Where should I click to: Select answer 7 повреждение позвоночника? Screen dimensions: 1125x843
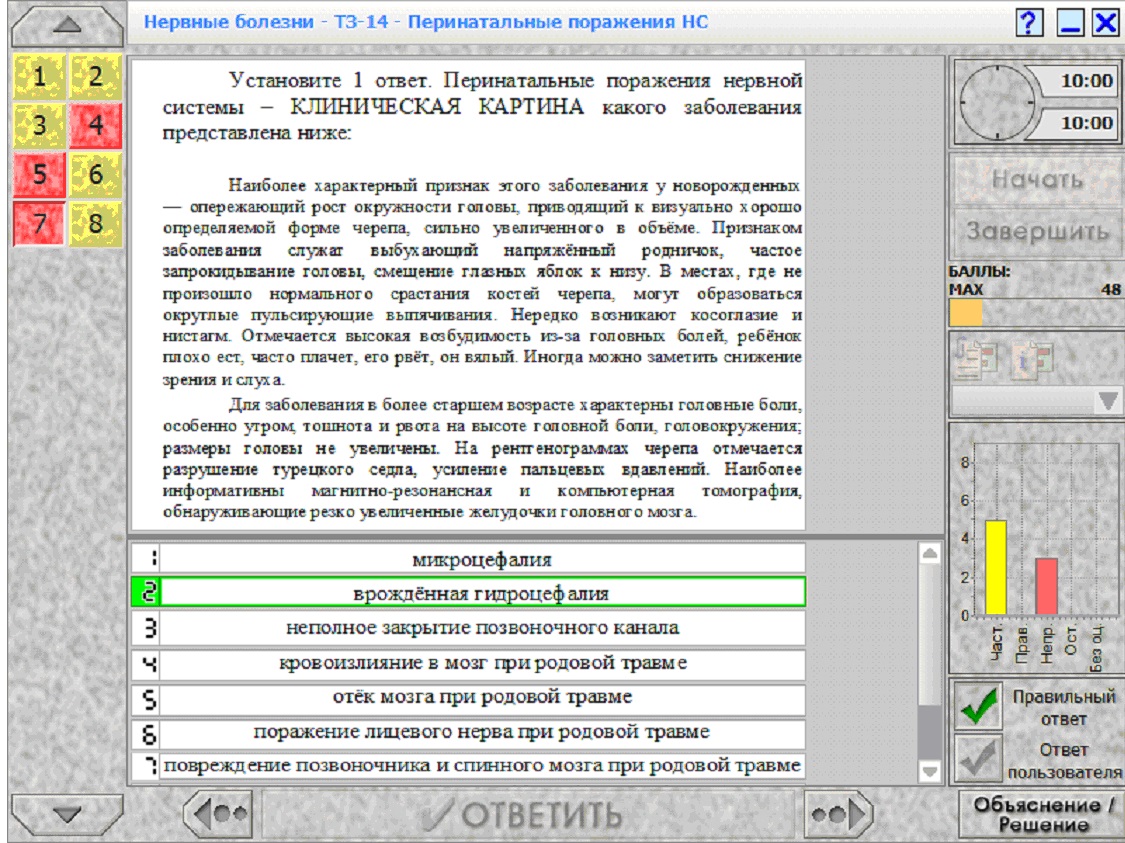pos(469,766)
